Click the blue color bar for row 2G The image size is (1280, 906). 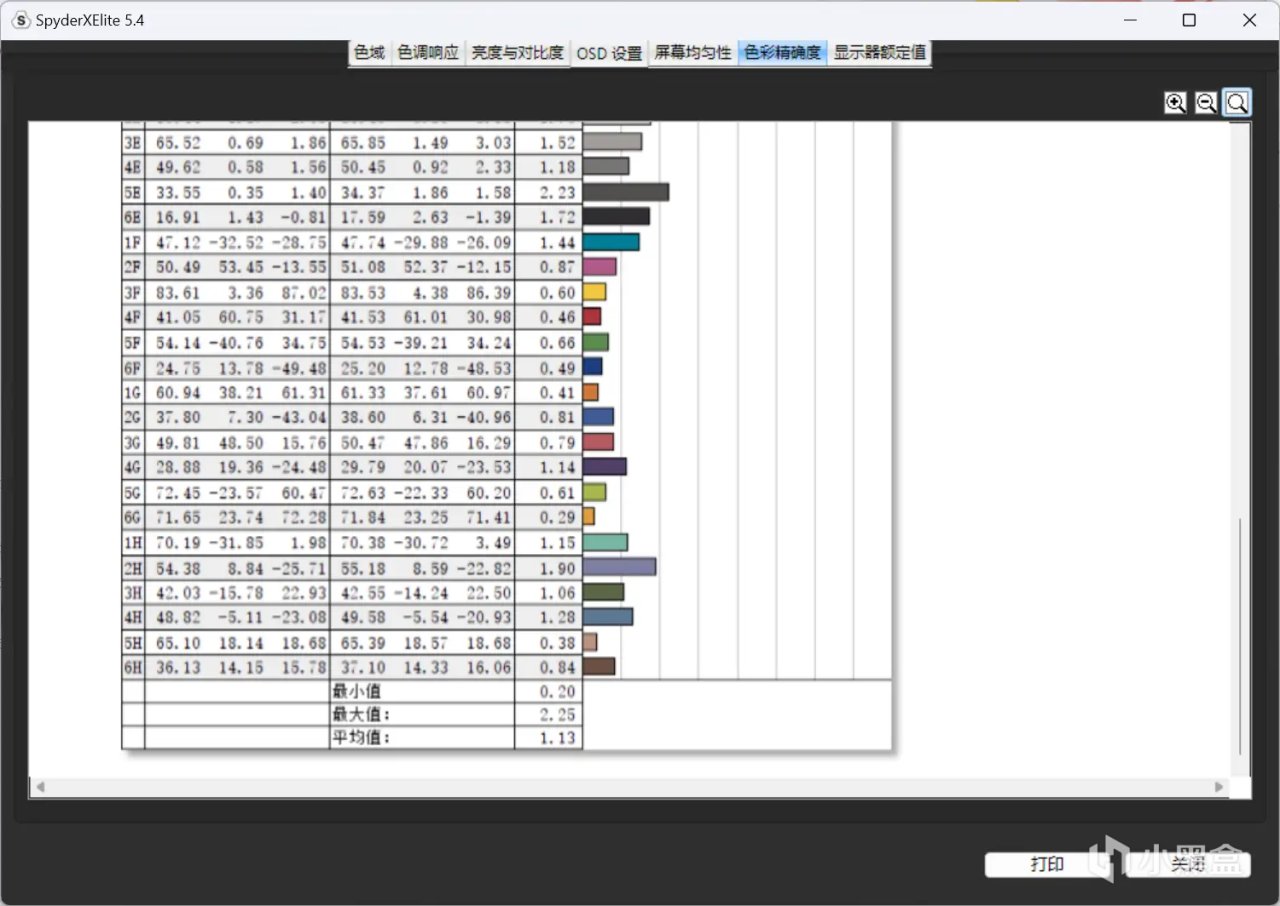coord(599,417)
